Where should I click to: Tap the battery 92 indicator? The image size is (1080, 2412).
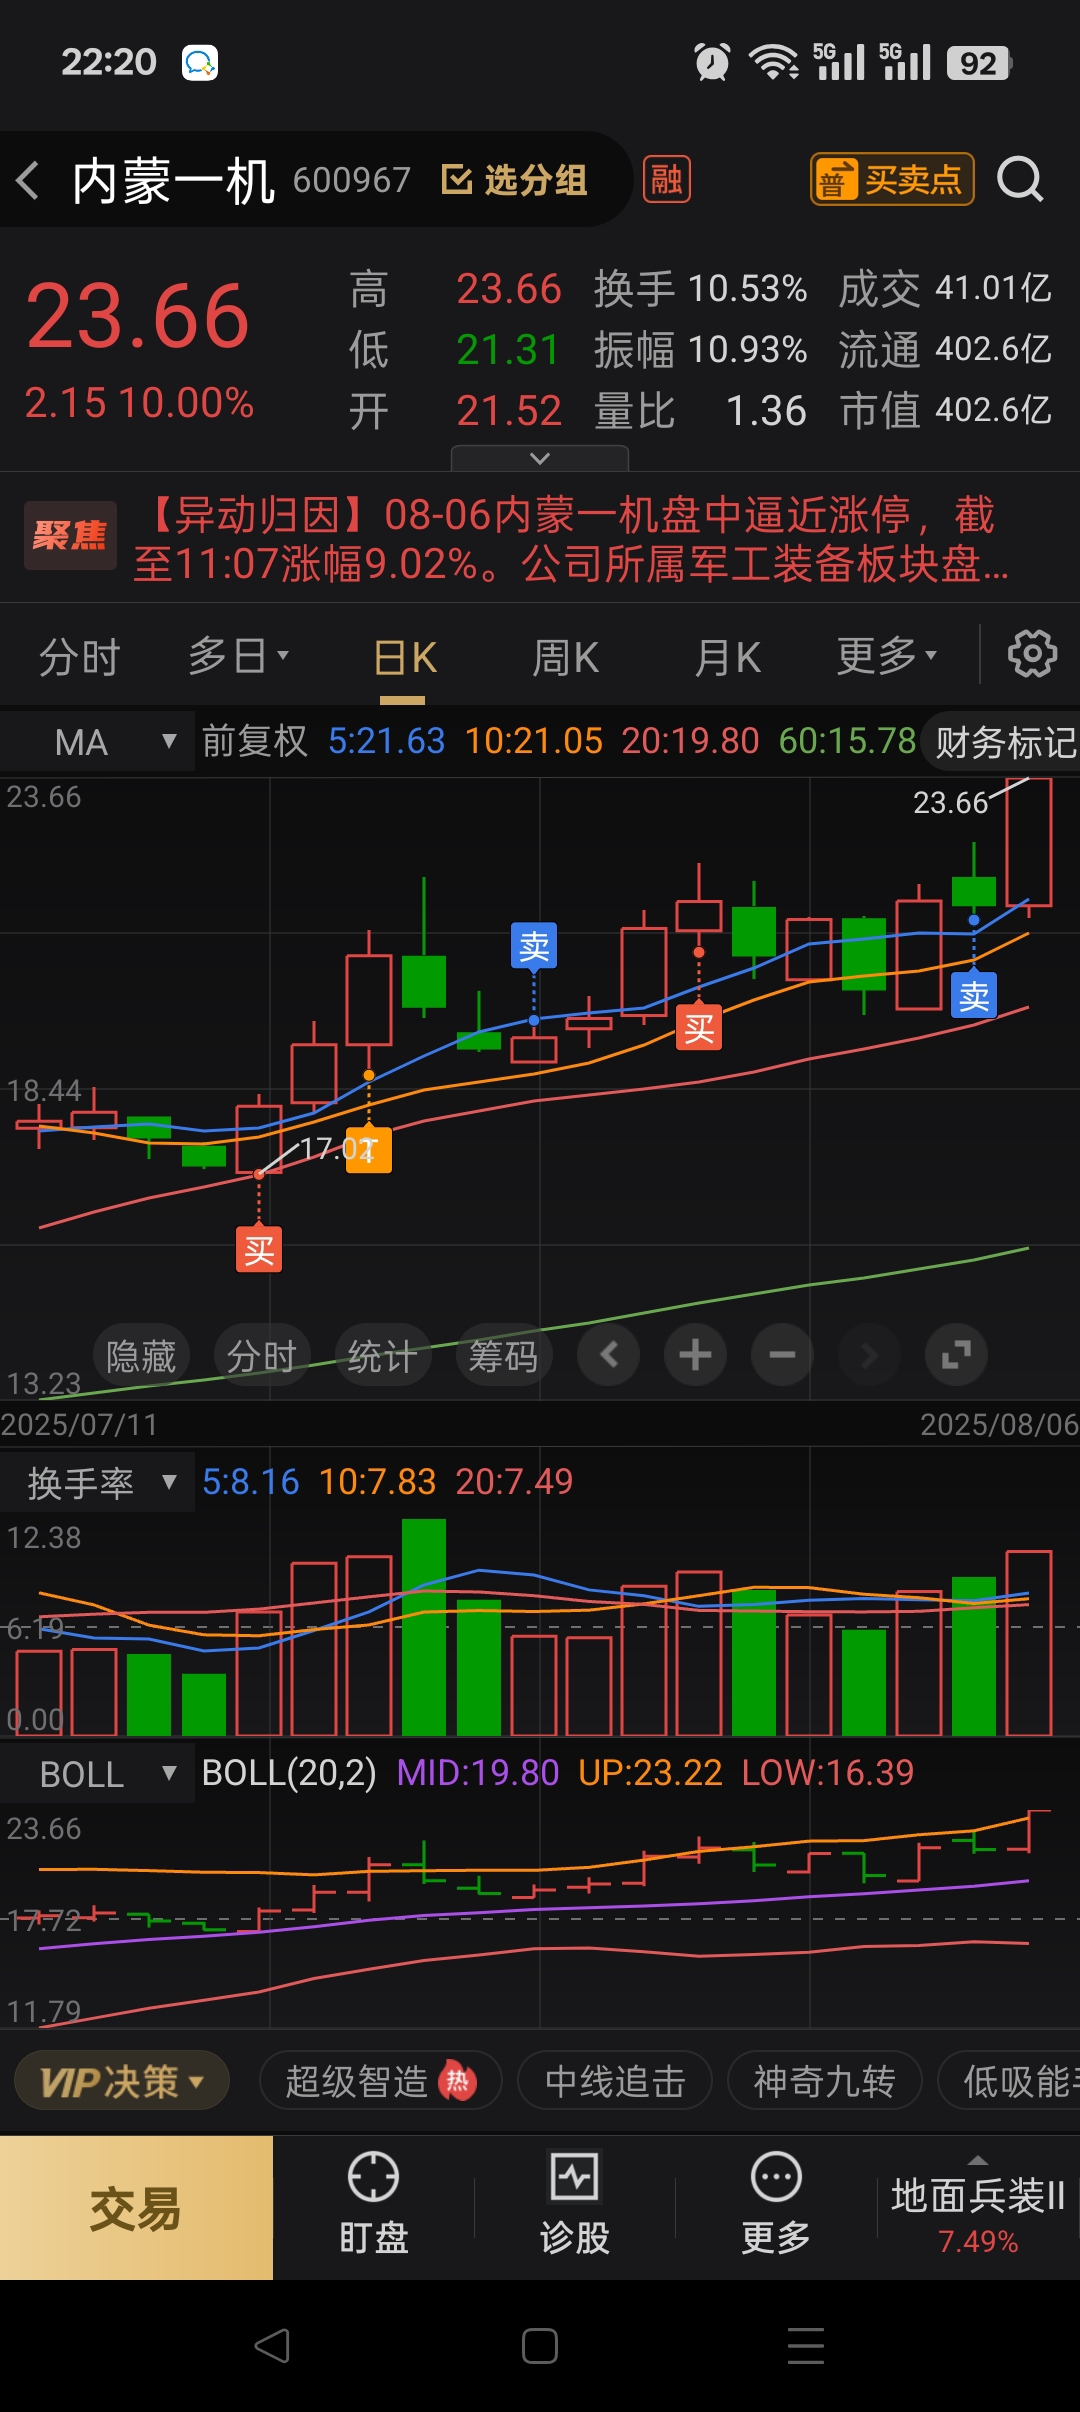click(x=980, y=63)
